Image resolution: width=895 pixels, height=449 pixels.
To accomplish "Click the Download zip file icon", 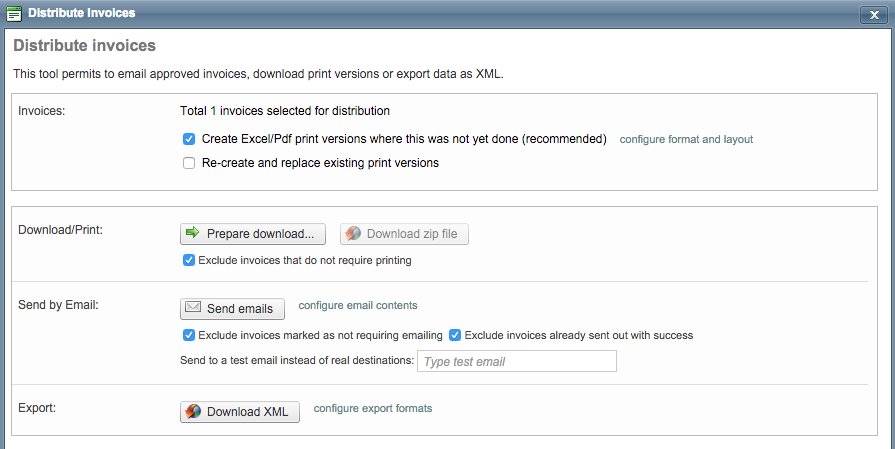I will point(353,234).
